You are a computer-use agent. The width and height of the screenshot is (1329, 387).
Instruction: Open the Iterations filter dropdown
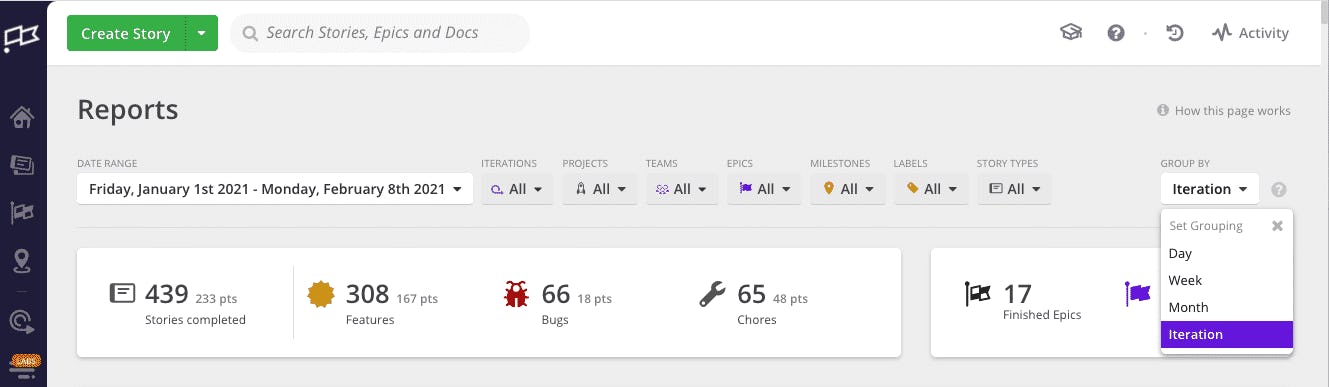pos(517,189)
